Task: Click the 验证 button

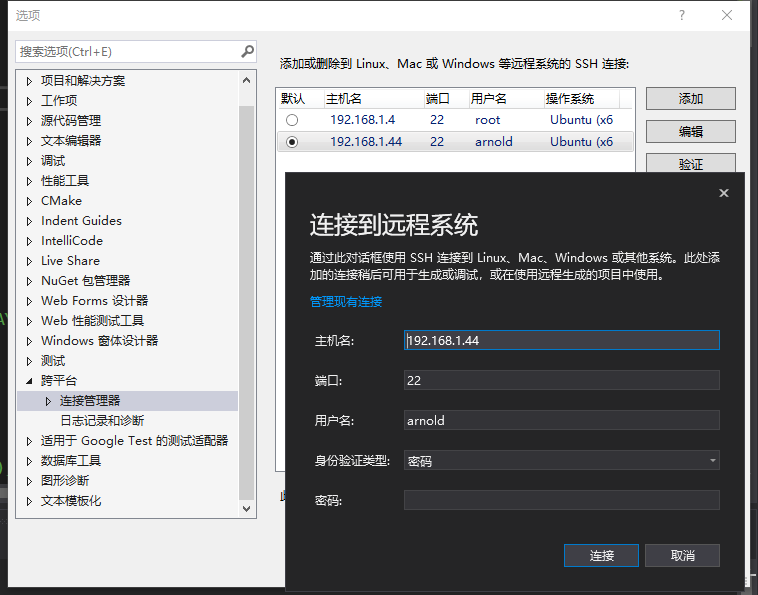Action: pyautogui.click(x=691, y=163)
